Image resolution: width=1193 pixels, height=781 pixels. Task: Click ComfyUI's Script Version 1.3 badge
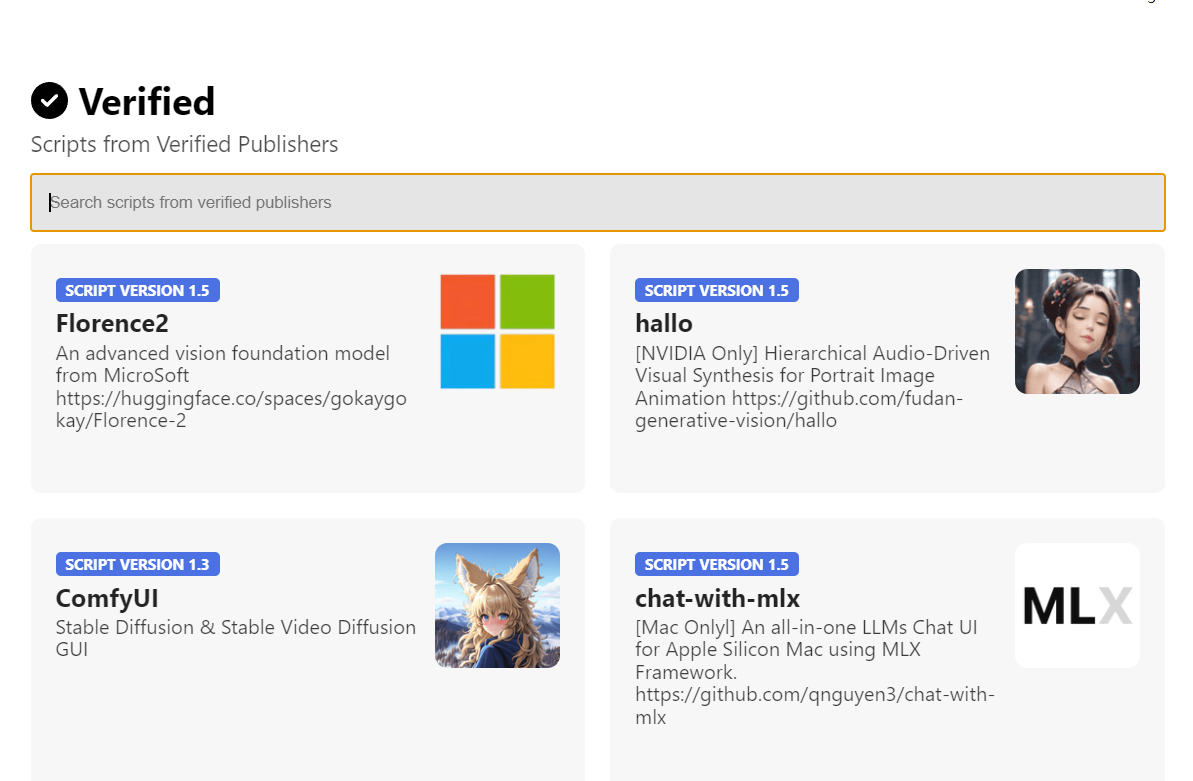coord(137,565)
